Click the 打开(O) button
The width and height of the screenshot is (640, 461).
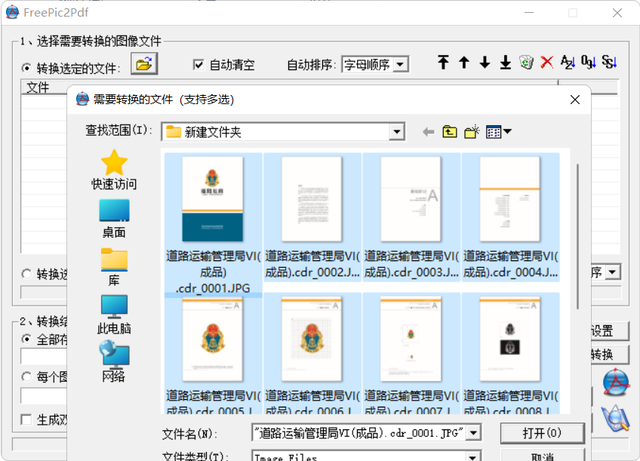541,432
